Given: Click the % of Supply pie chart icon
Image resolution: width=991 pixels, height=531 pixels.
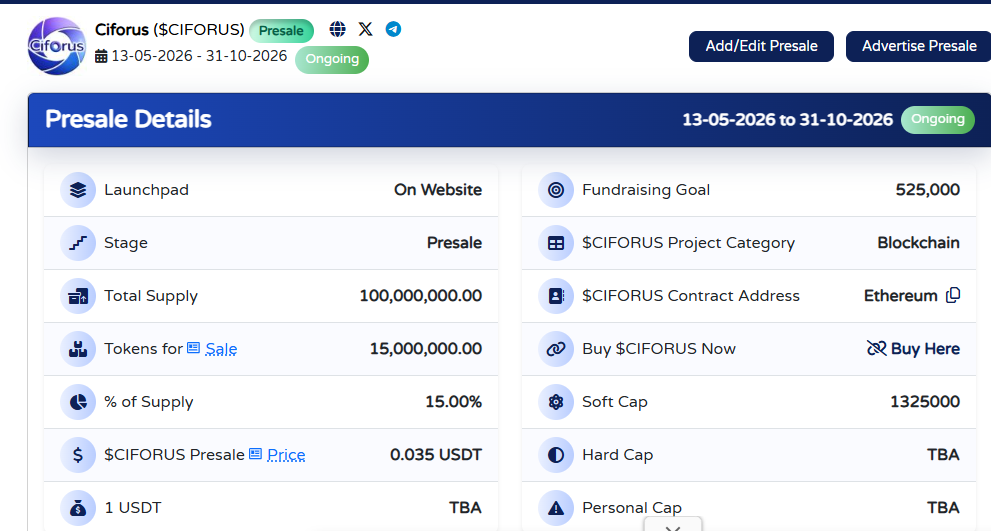Looking at the screenshot, I should pos(78,402).
